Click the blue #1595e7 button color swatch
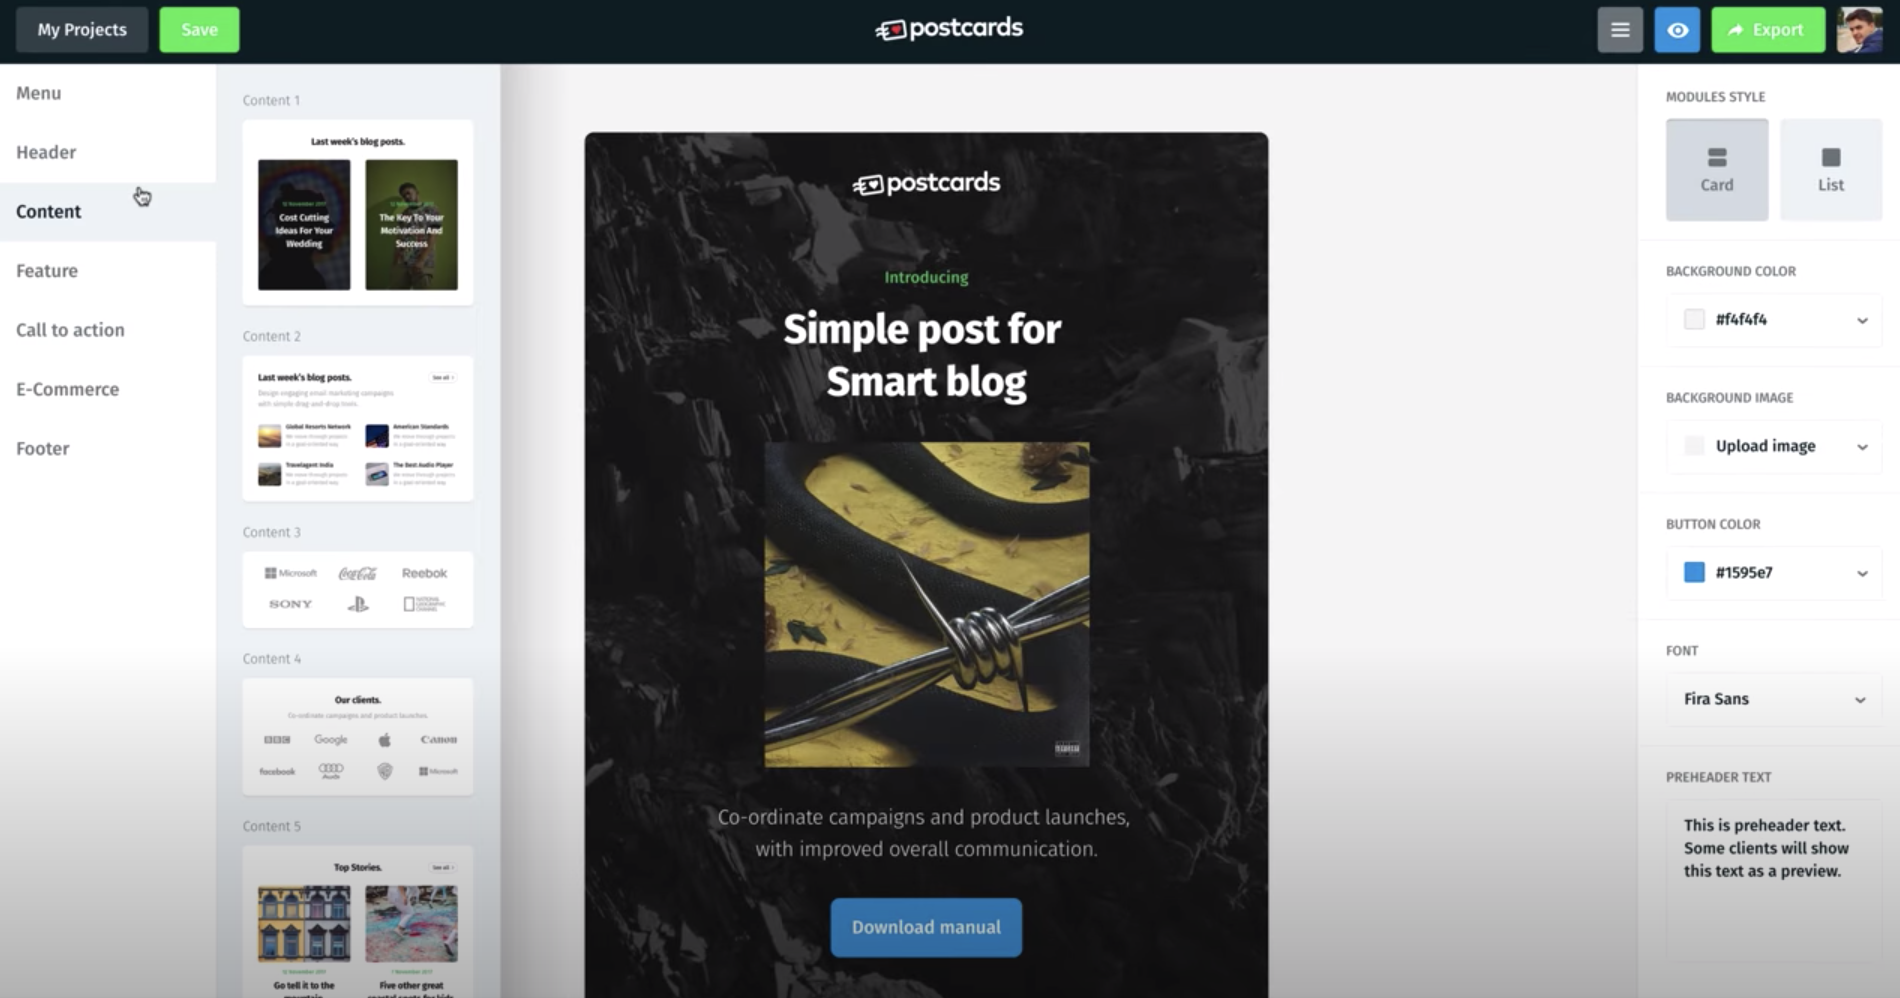 [x=1694, y=572]
